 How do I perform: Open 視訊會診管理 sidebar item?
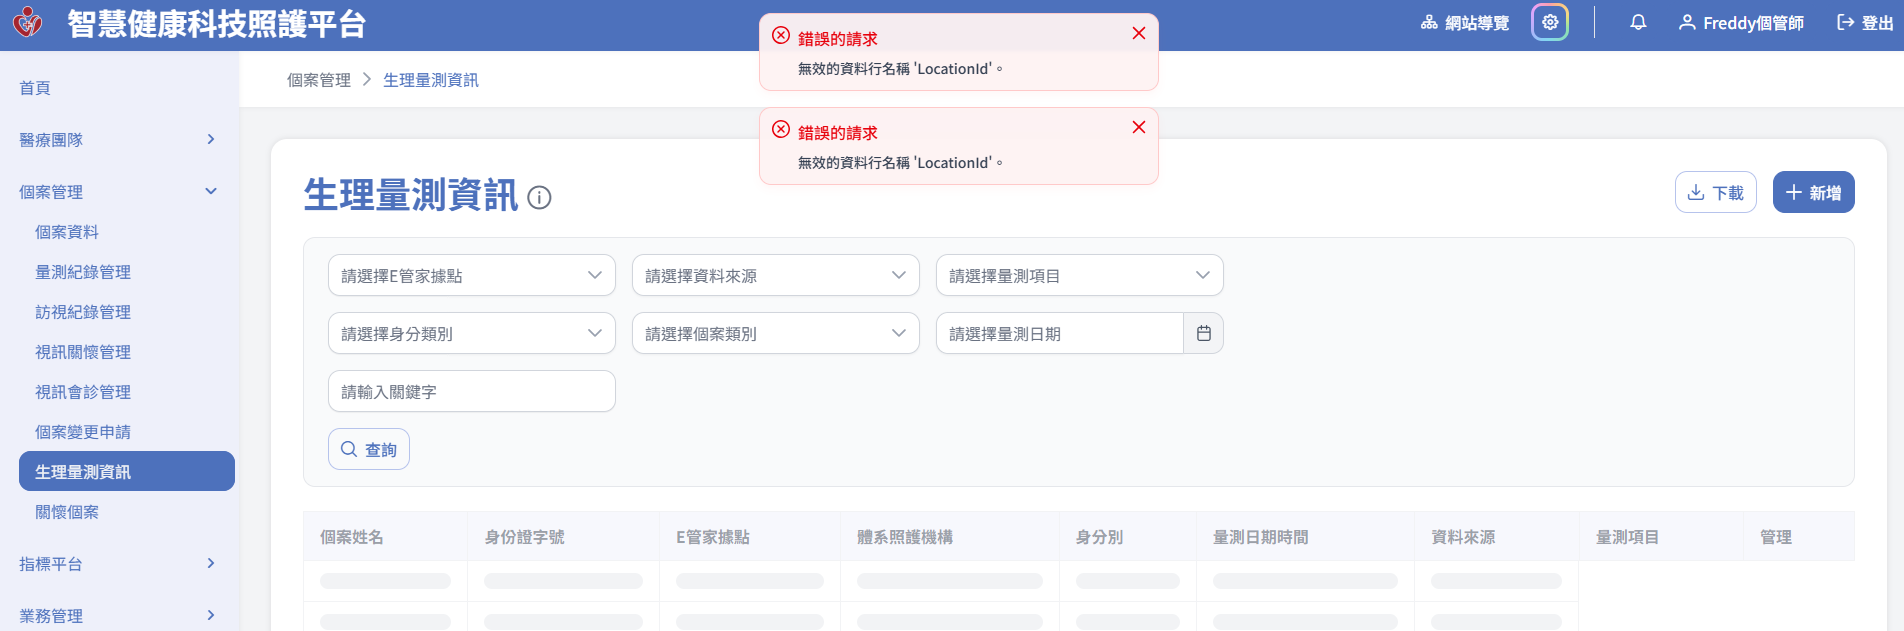(x=83, y=392)
